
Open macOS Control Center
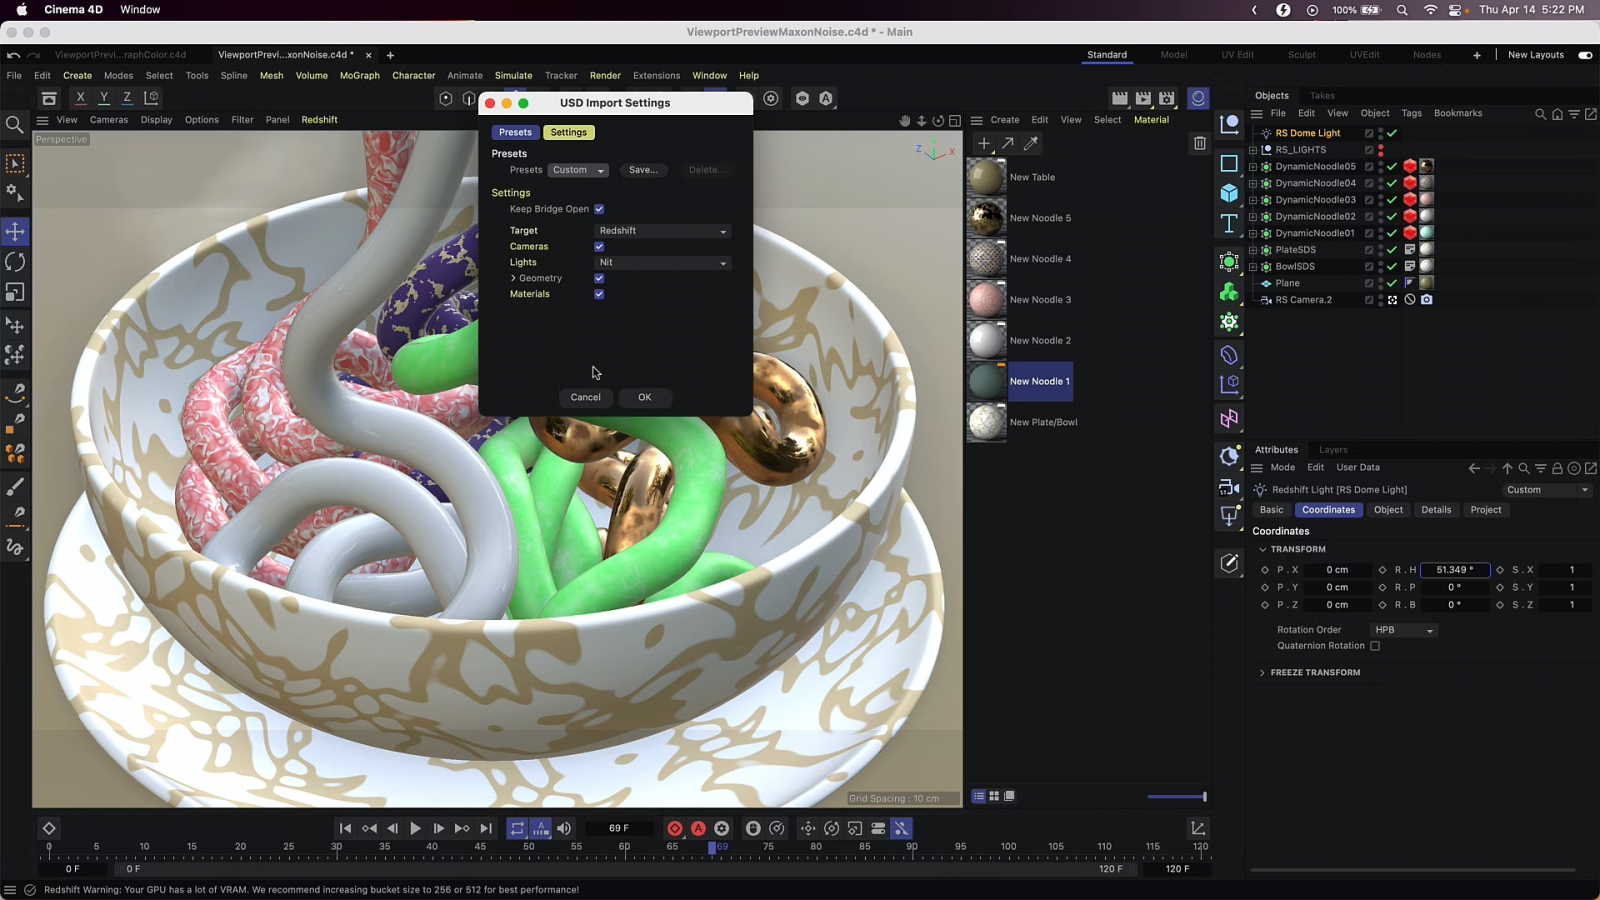pyautogui.click(x=1457, y=10)
